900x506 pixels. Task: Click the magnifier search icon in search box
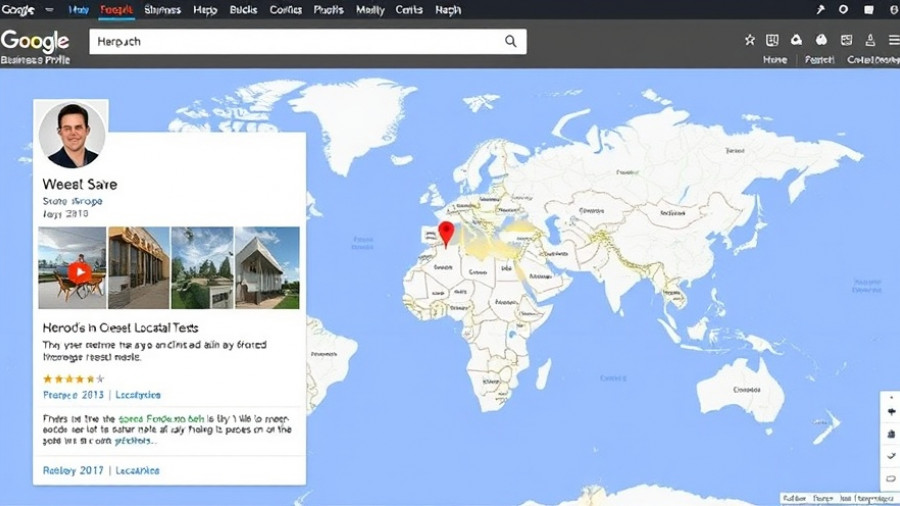point(510,41)
